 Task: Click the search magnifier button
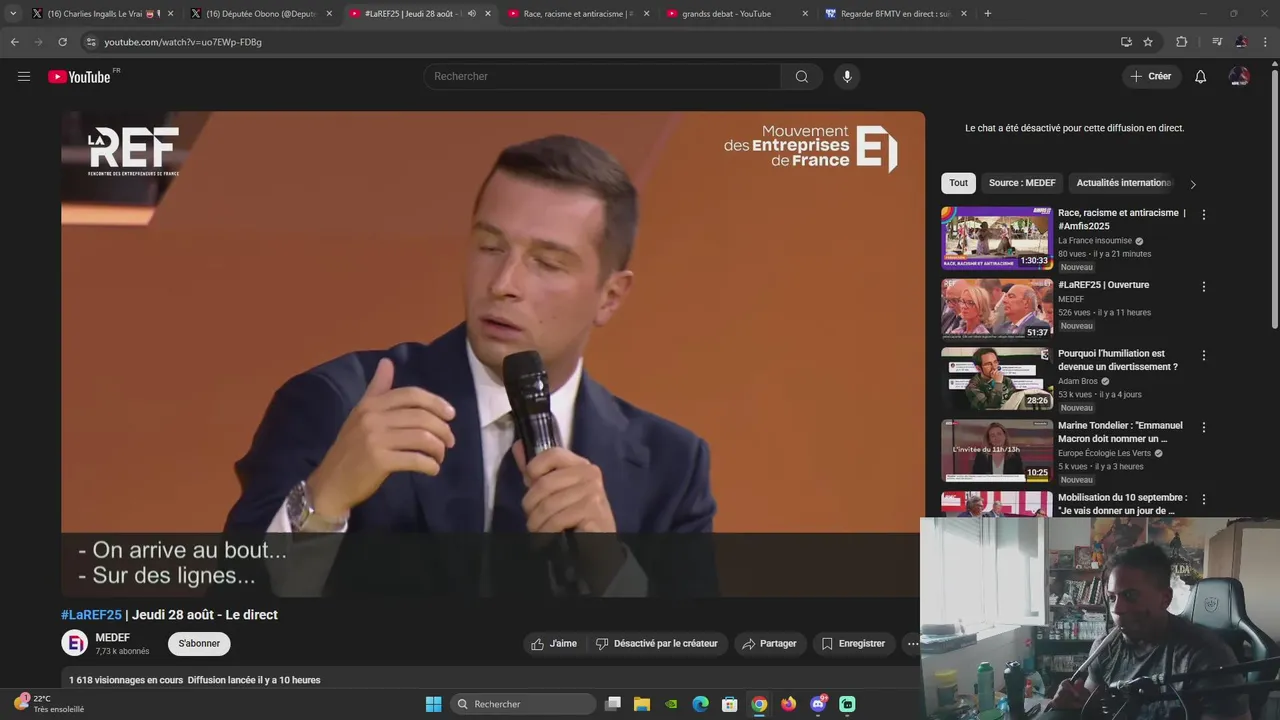[x=801, y=77]
